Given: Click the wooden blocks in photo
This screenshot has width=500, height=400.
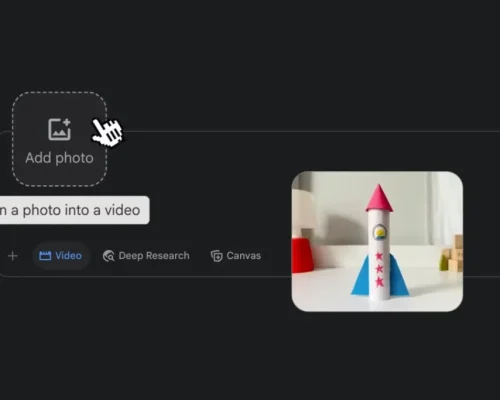Looking at the screenshot, I should pos(452,254).
